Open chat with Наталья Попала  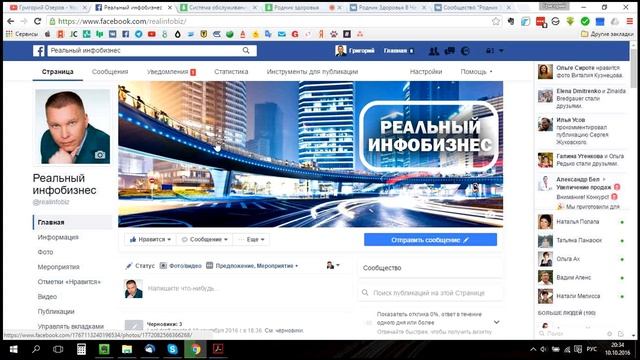[581, 222]
